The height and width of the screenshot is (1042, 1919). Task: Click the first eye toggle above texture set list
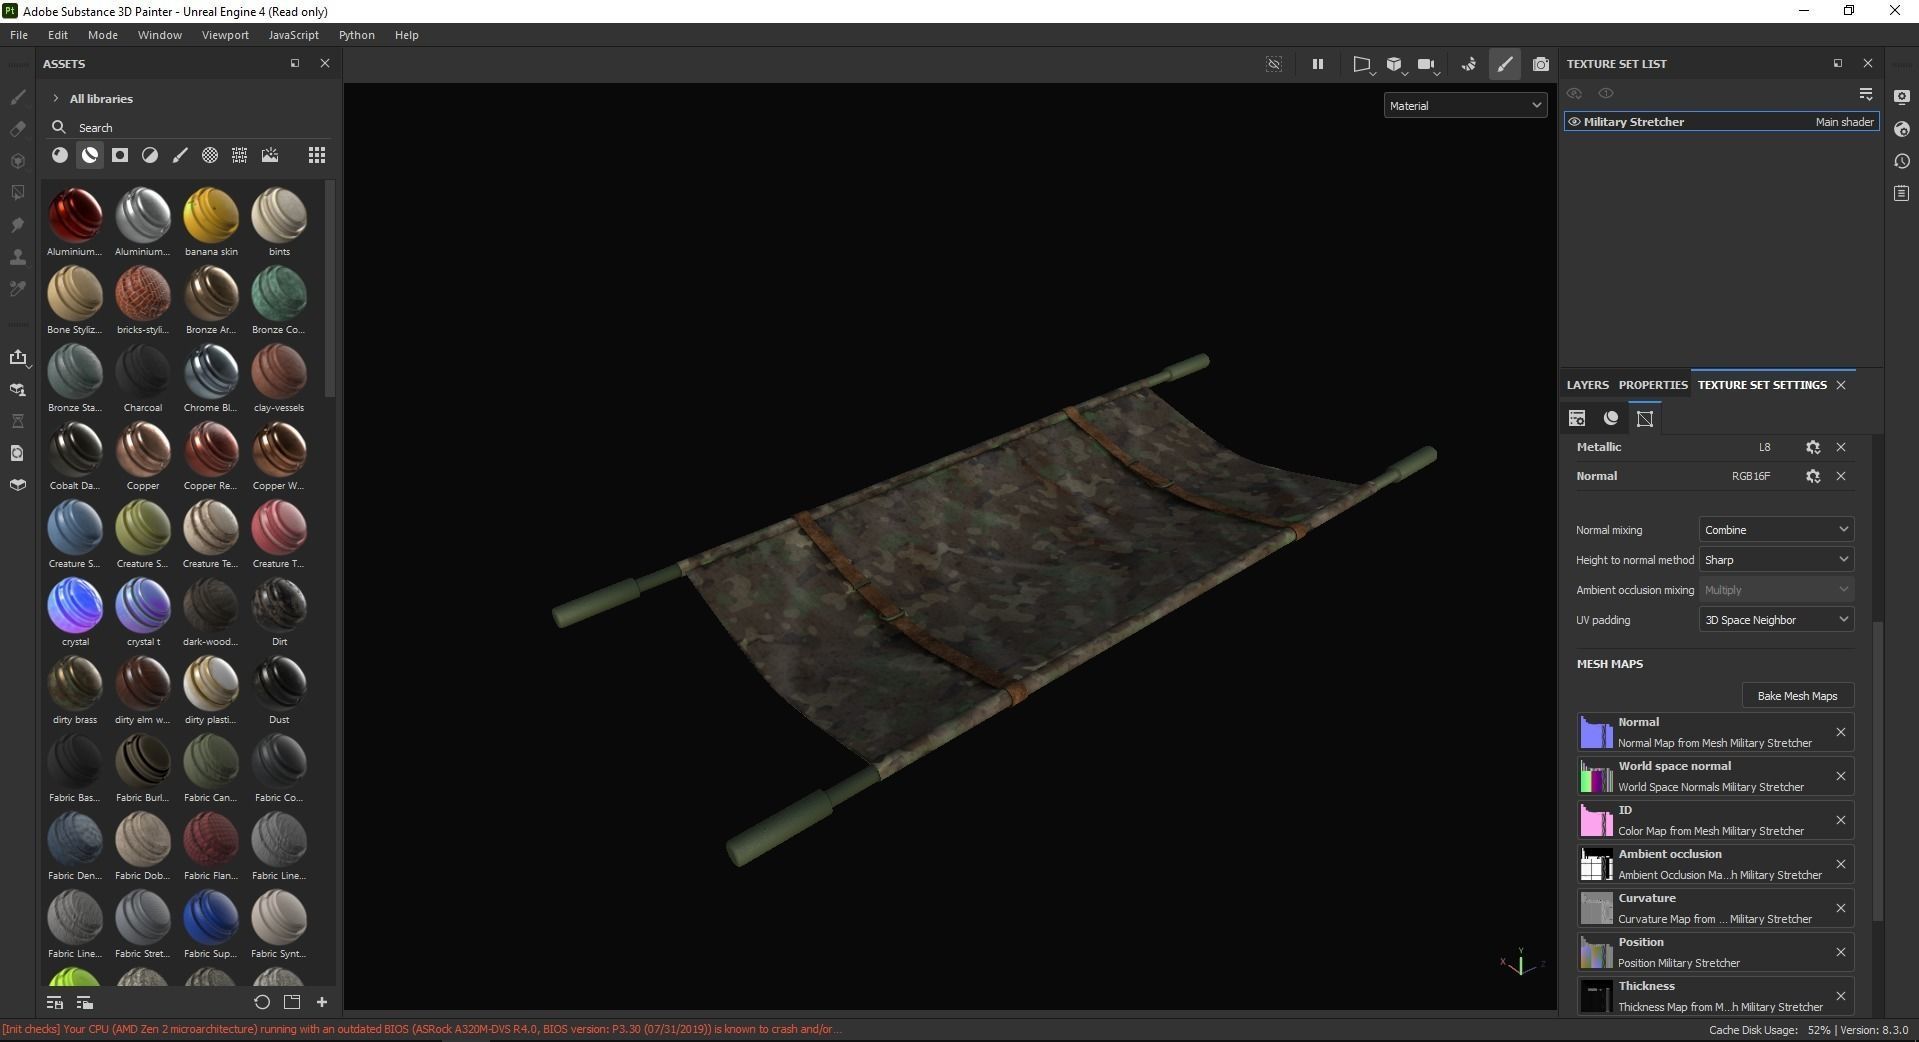(1575, 93)
